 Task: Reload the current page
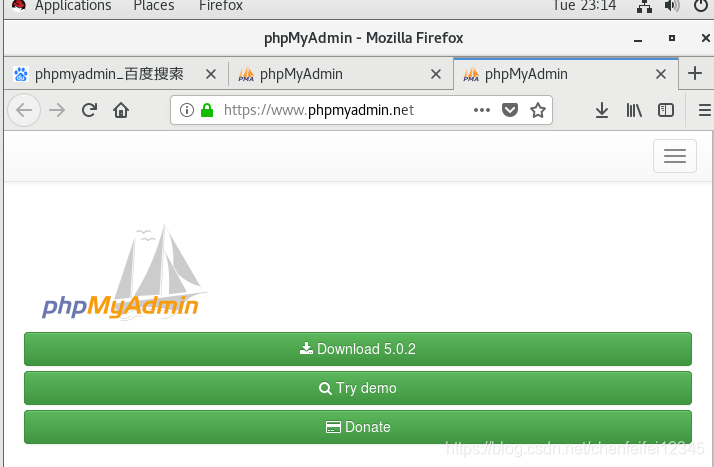coord(89,110)
